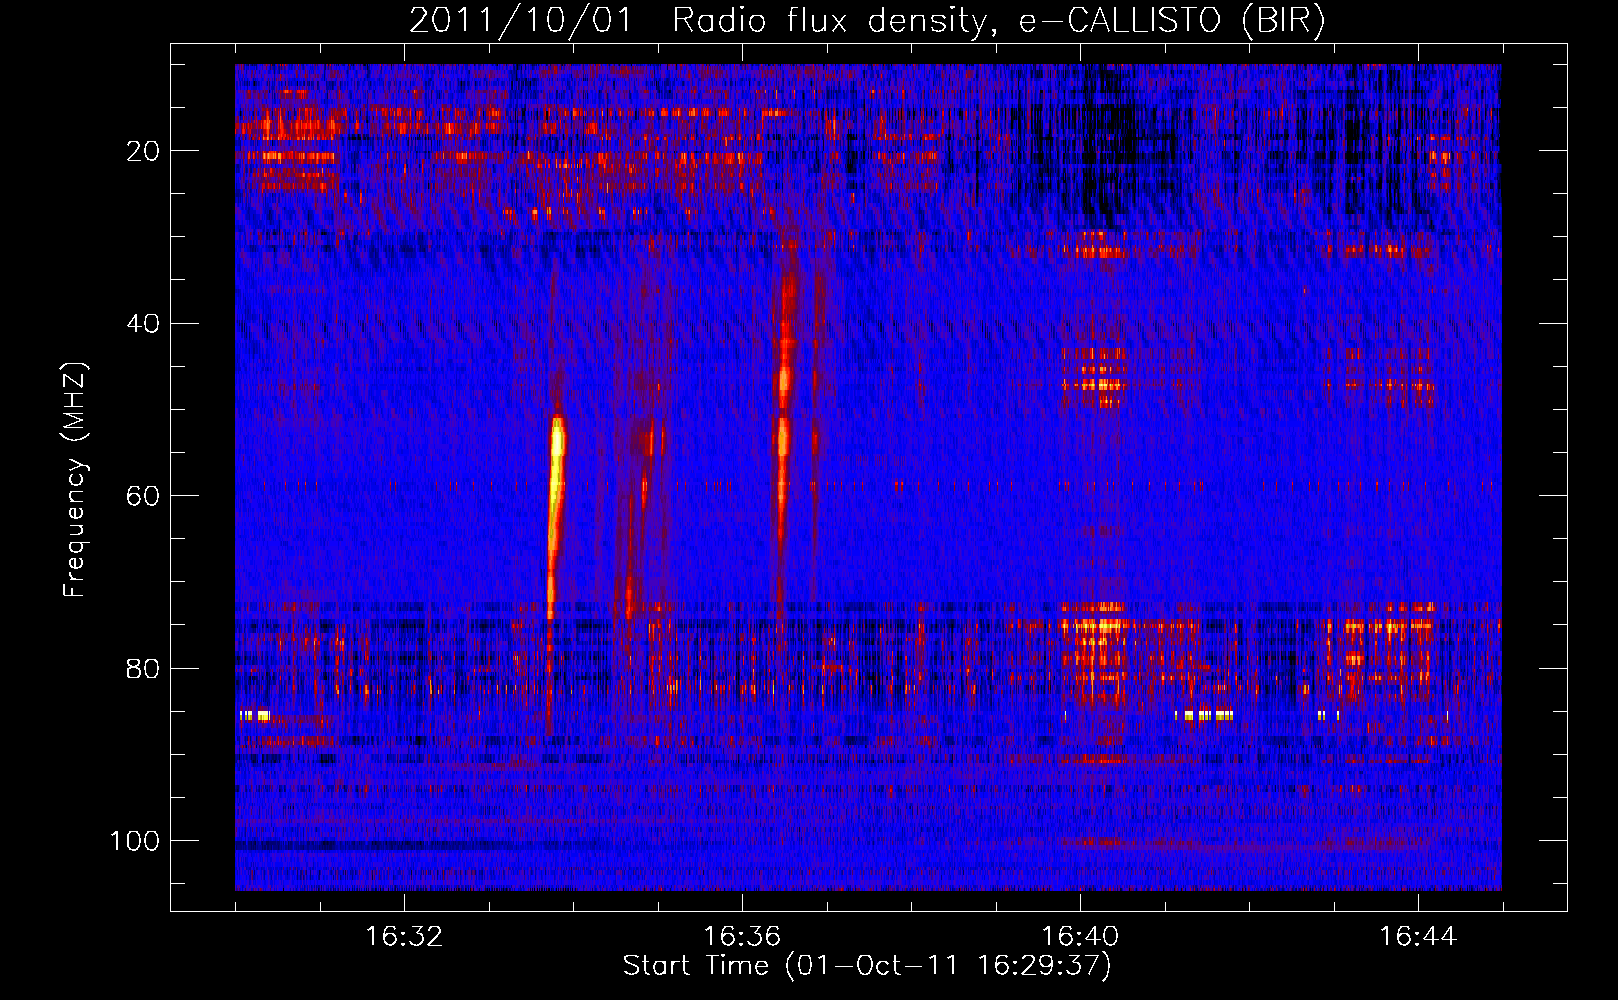Click the '20' frequency tick label

(x=143, y=151)
